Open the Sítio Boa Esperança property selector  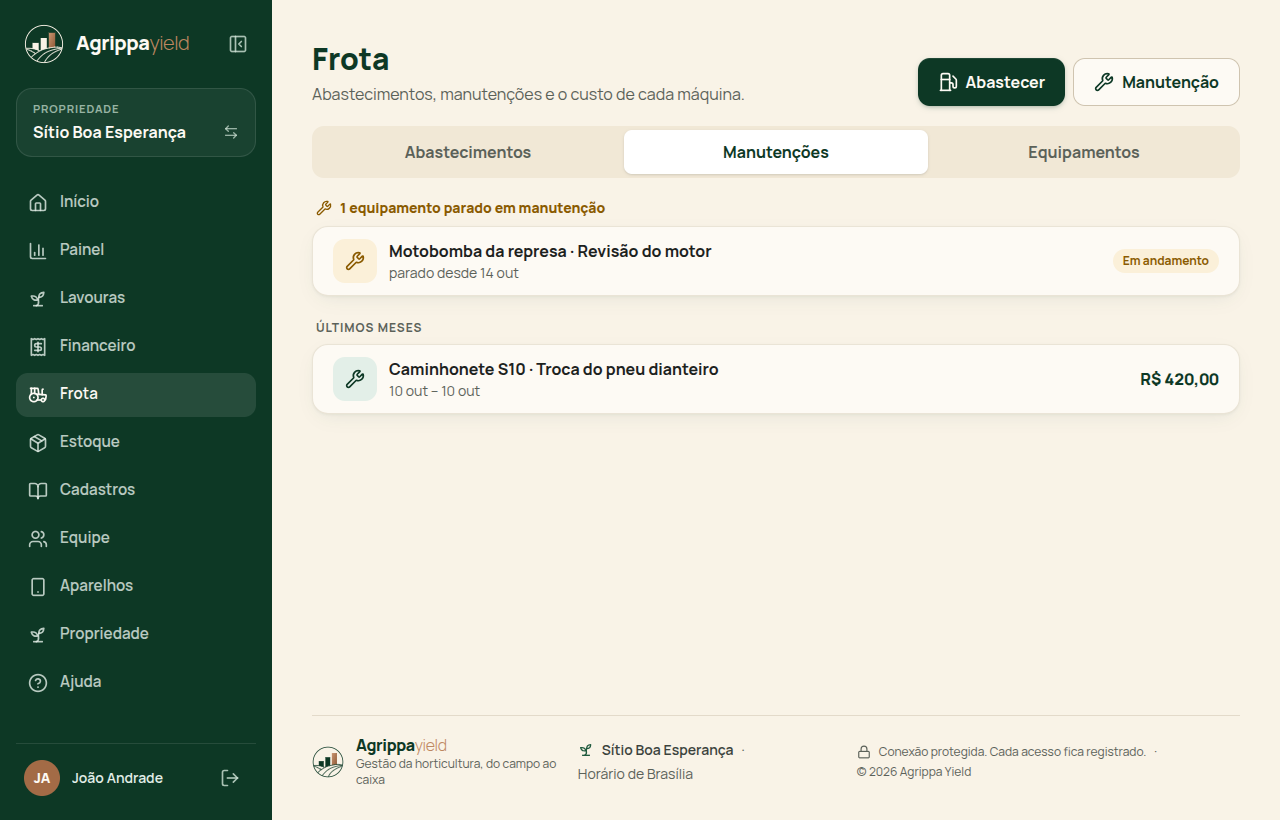136,123
